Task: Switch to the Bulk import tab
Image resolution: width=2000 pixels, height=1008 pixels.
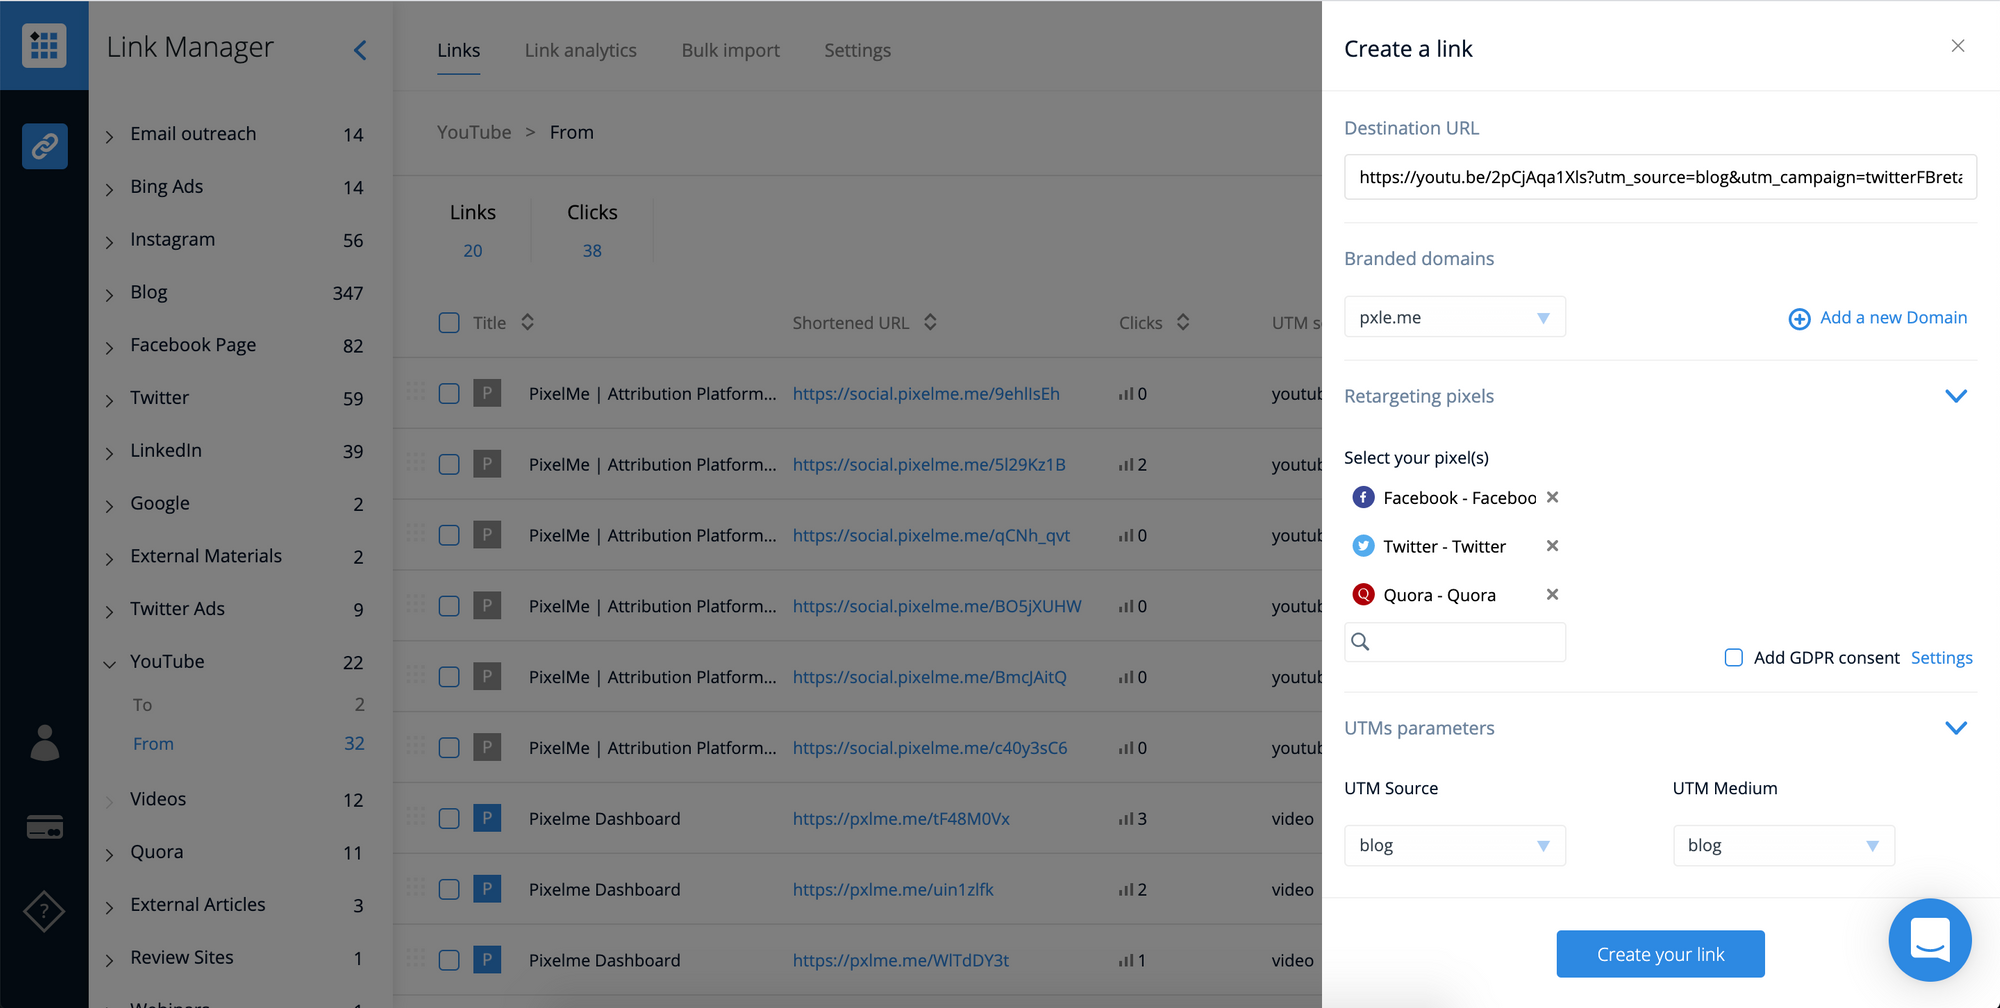Action: 730,50
